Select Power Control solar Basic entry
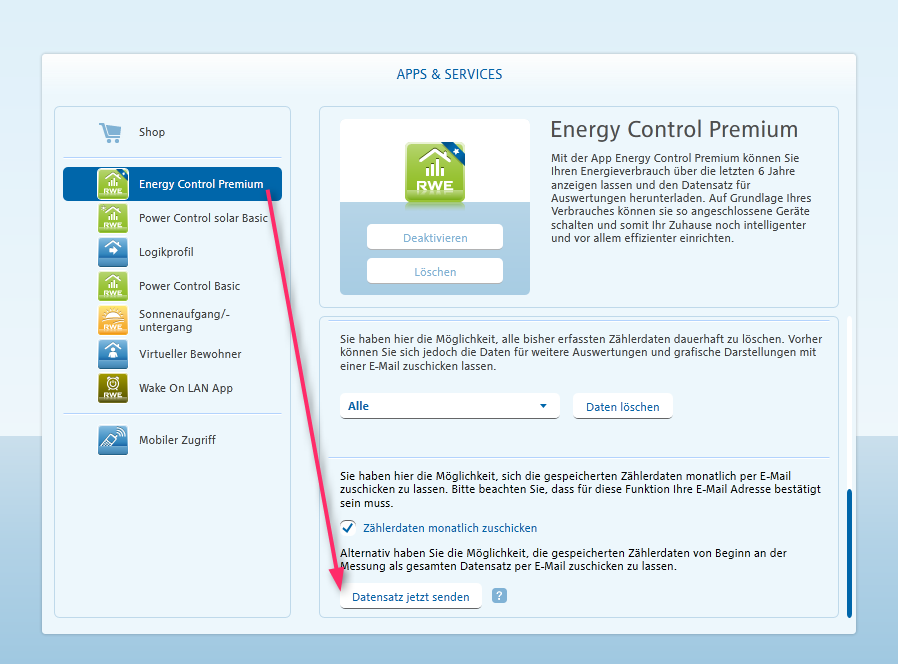Image resolution: width=898 pixels, height=664 pixels. (172, 218)
